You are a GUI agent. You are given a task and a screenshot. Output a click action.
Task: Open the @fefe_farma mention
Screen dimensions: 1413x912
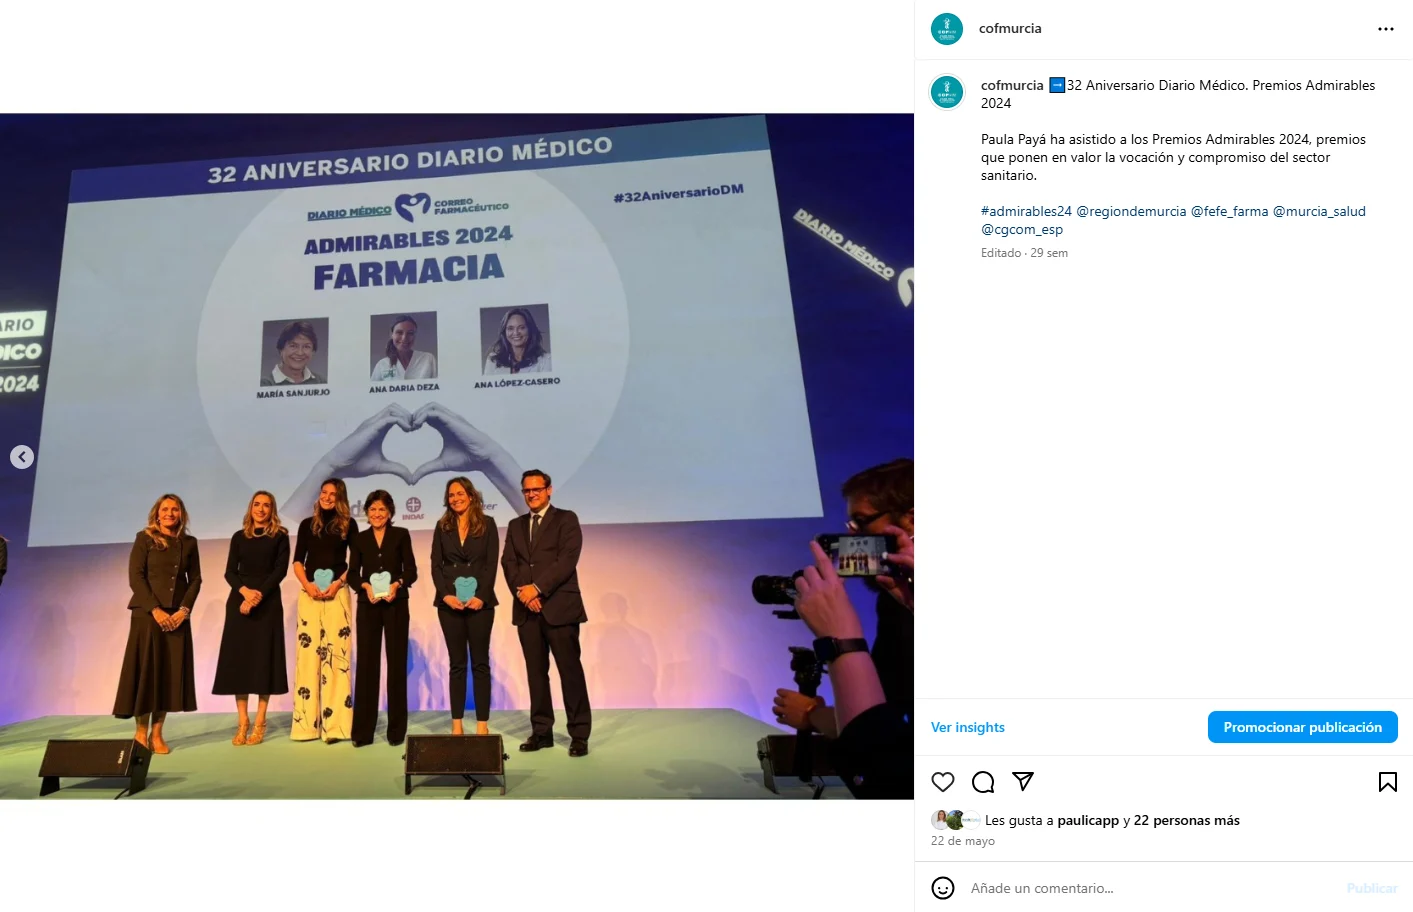point(1230,211)
